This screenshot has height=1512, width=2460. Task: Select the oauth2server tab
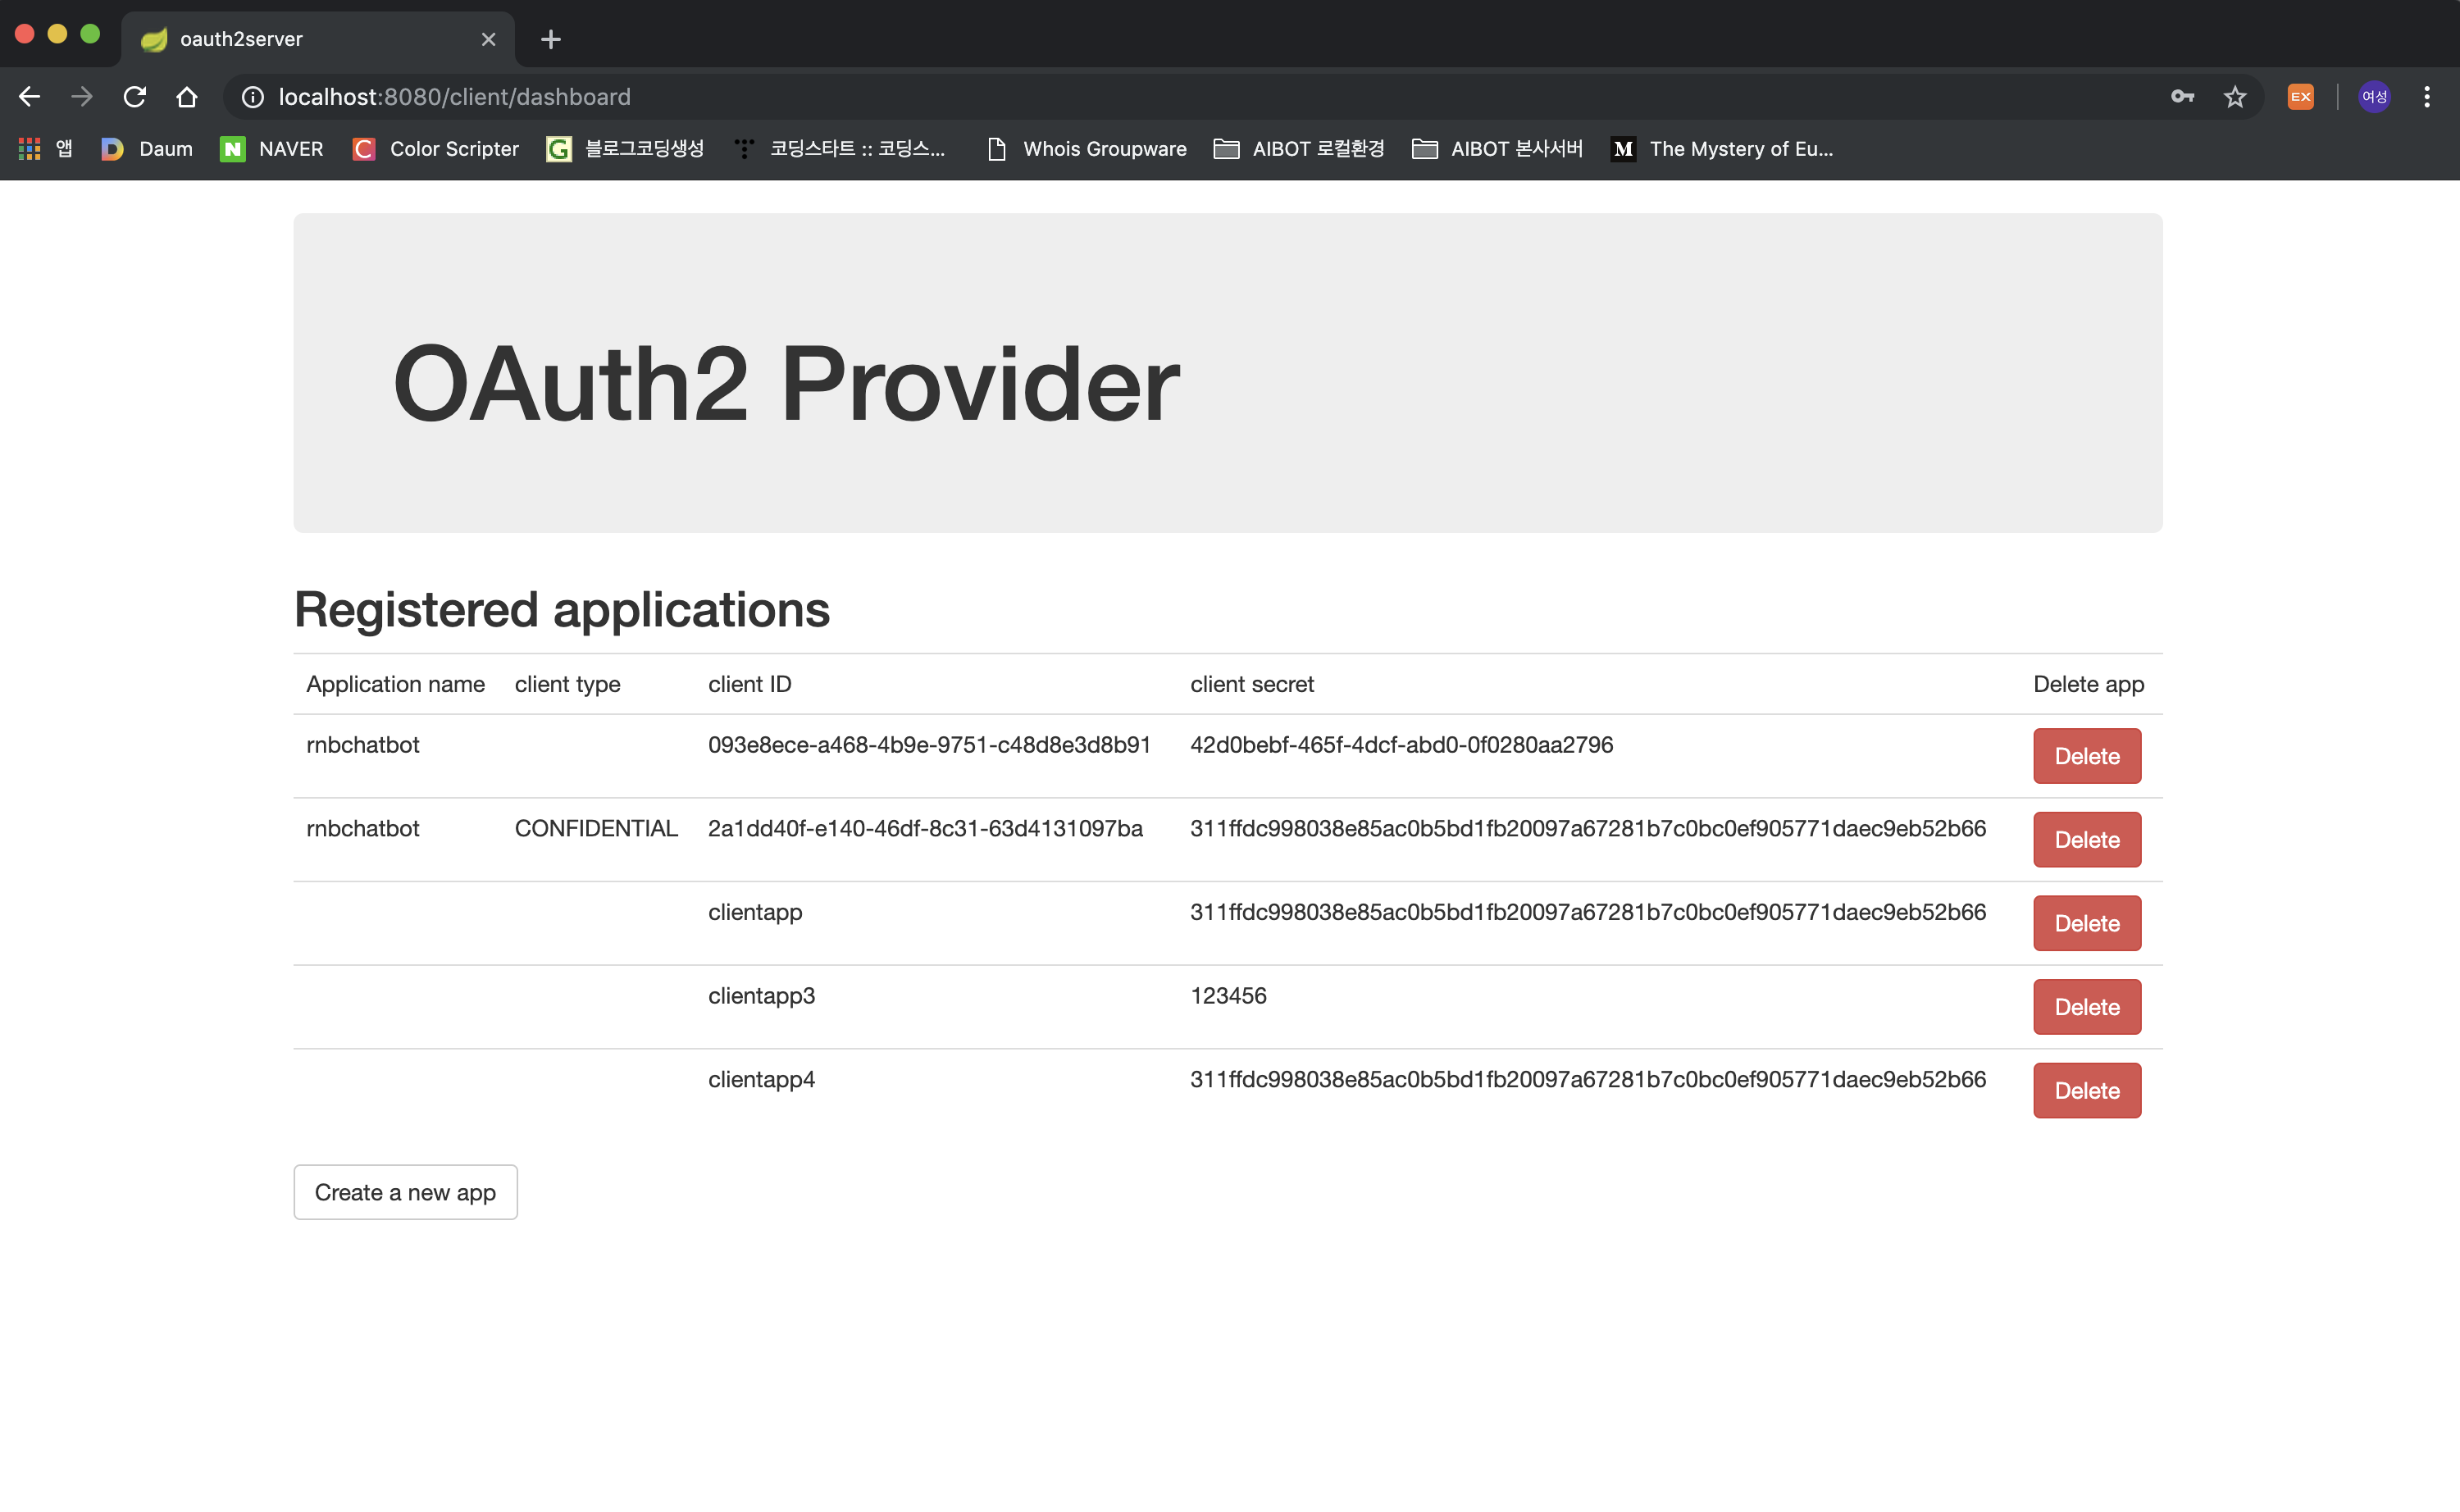pyautogui.click(x=300, y=39)
